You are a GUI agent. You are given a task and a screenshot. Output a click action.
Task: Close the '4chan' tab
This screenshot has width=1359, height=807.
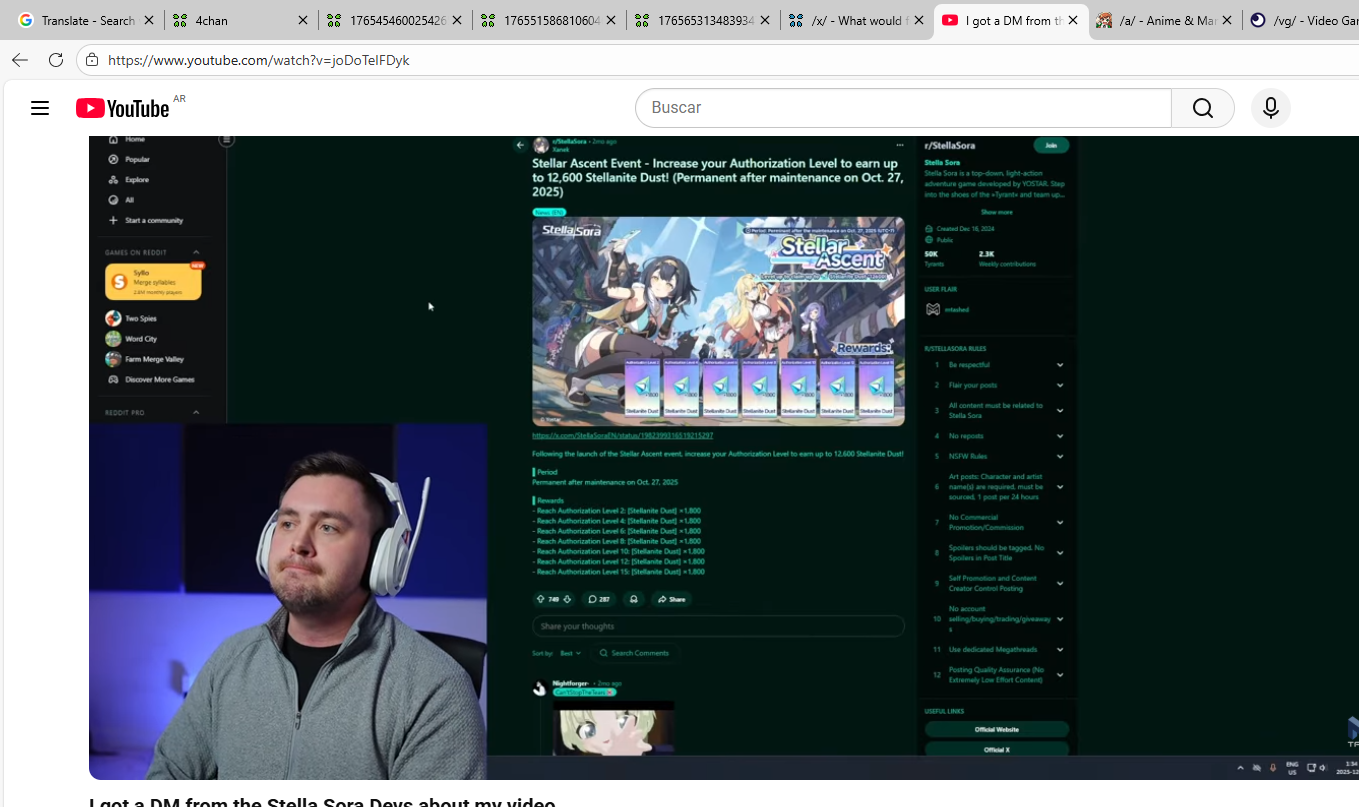pyautogui.click(x=303, y=20)
